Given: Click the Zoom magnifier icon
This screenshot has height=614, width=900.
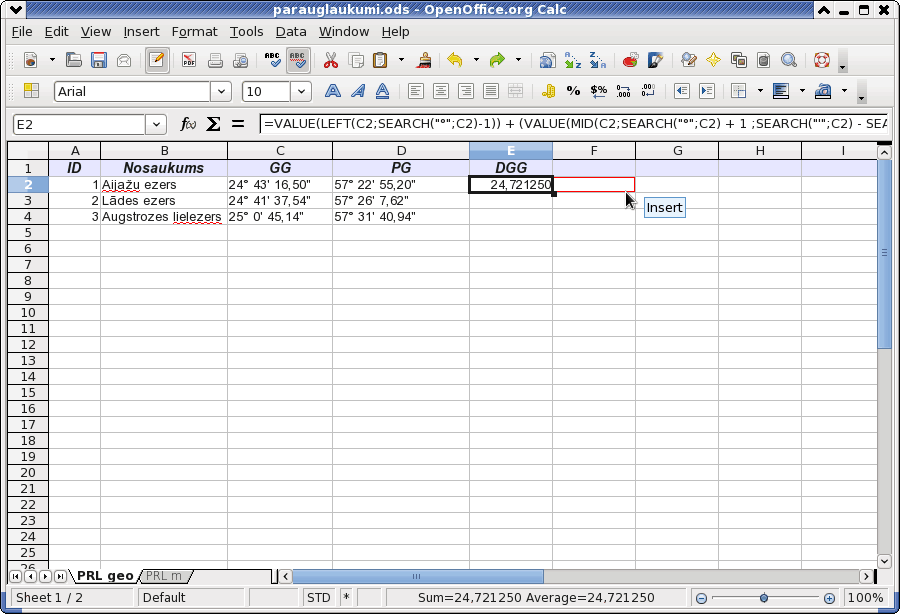Looking at the screenshot, I should [789, 60].
